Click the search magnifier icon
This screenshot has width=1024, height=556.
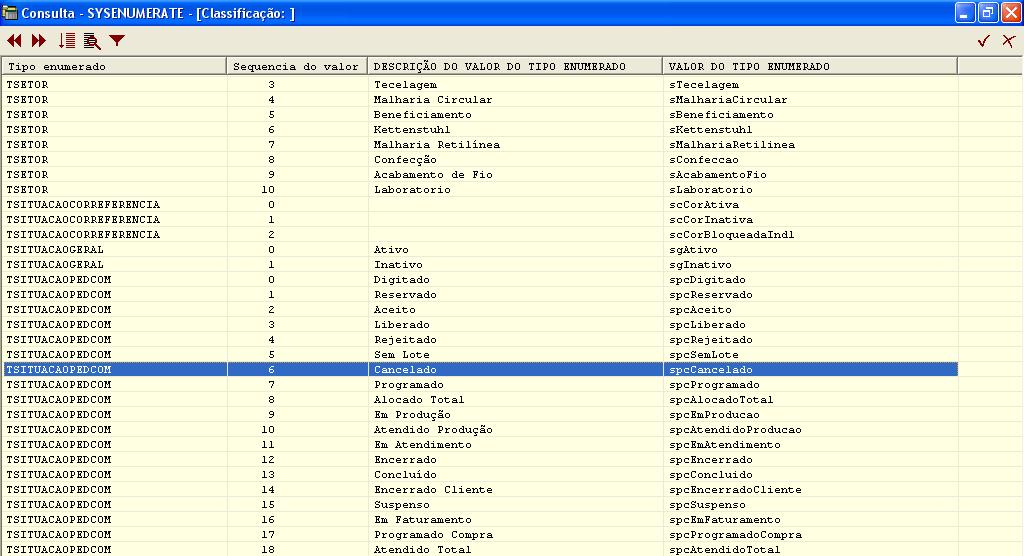[92, 41]
